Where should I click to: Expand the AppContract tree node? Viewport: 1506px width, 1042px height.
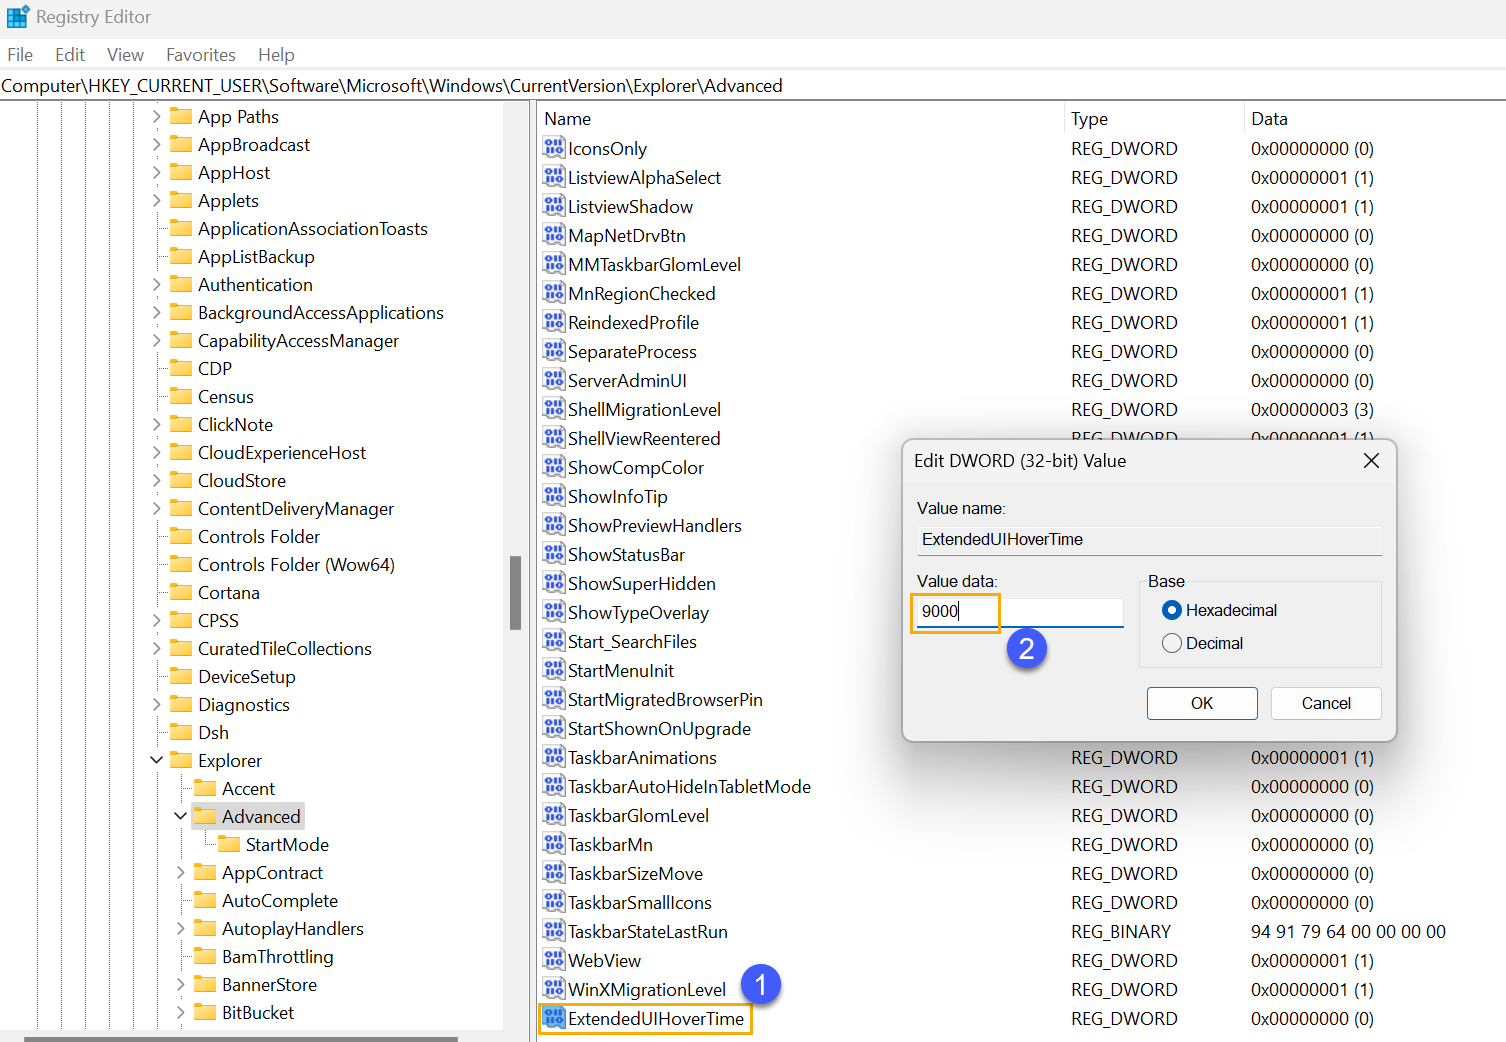[181, 872]
